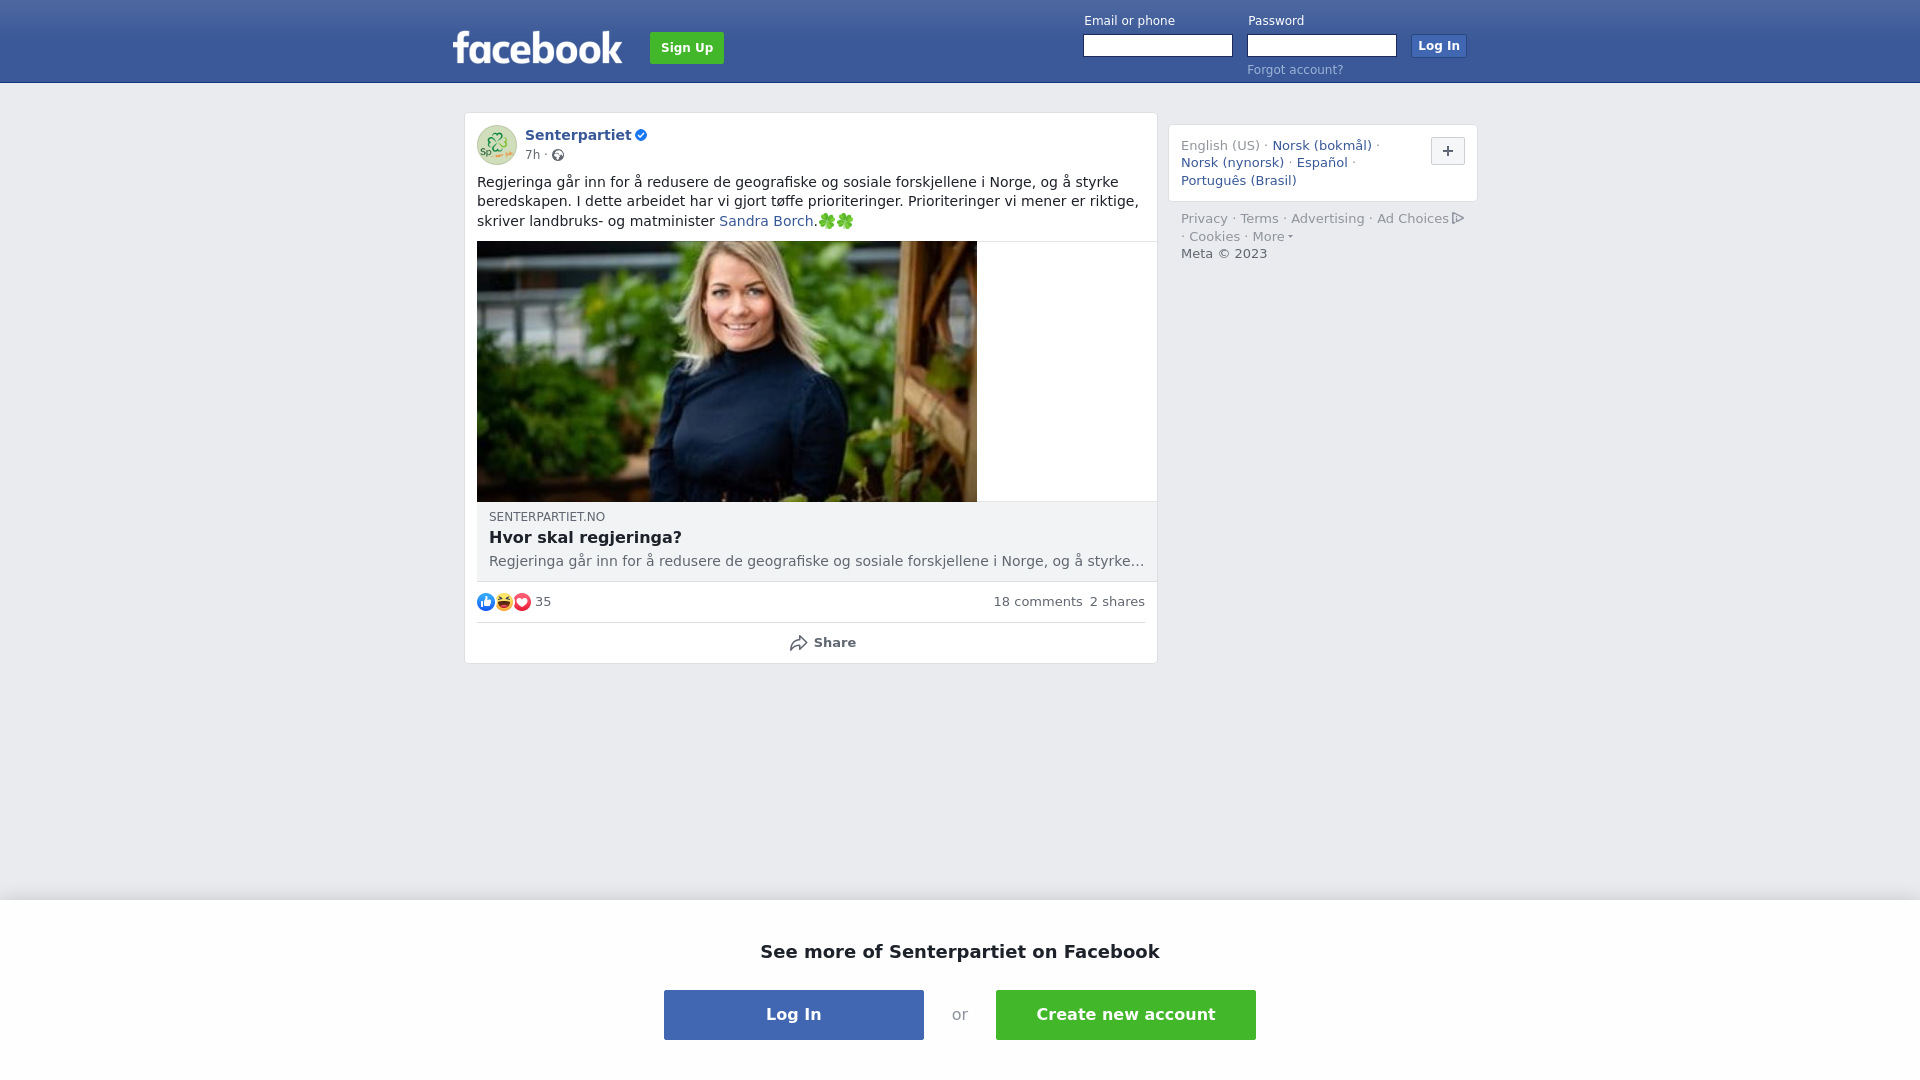Click the Password input field

click(x=1322, y=46)
